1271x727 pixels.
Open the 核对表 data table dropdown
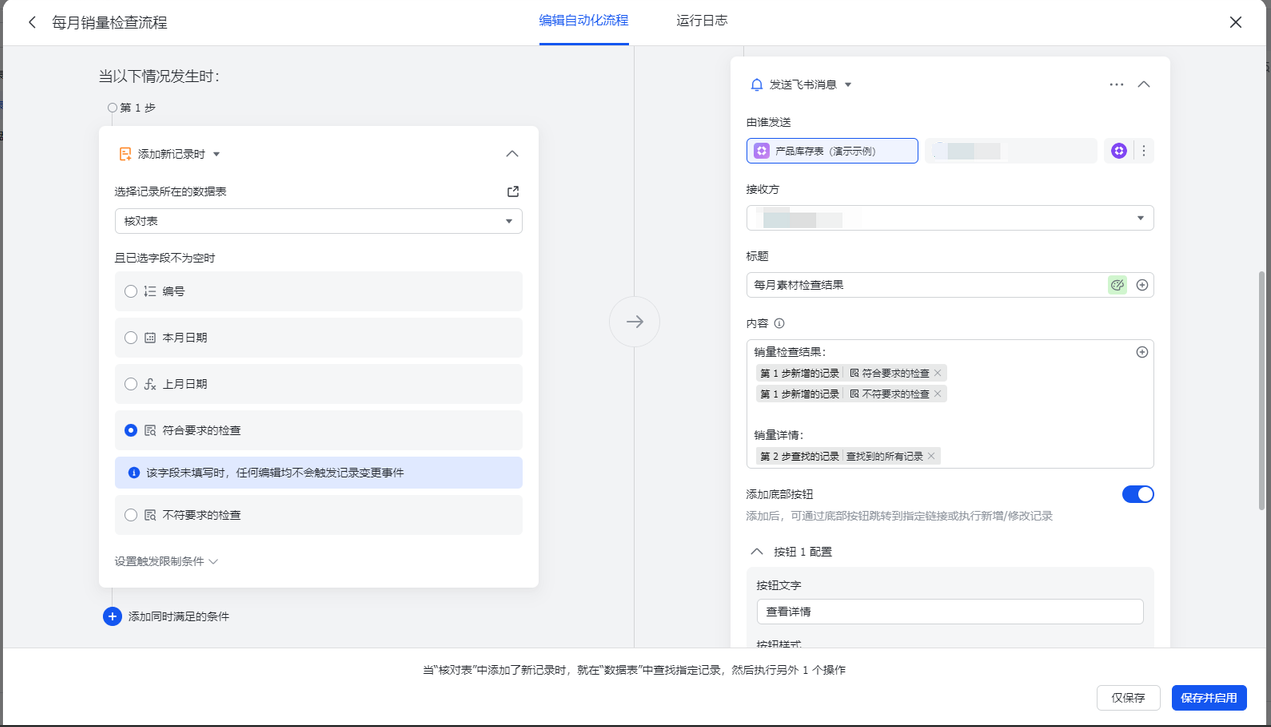(318, 221)
